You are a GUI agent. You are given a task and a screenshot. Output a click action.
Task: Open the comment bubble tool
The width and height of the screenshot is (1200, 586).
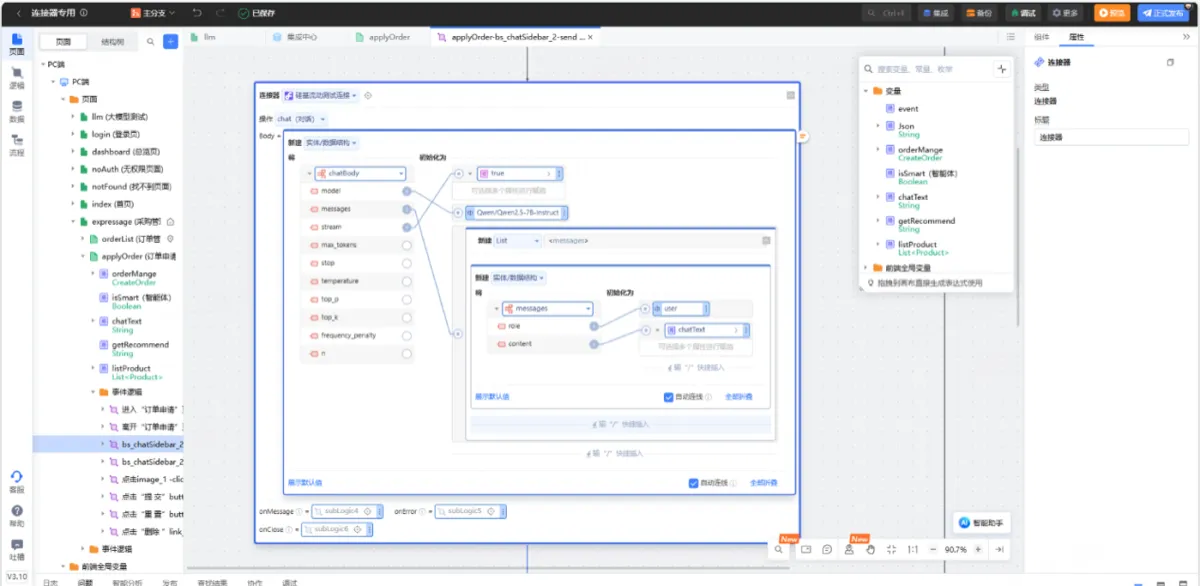[x=827, y=549]
